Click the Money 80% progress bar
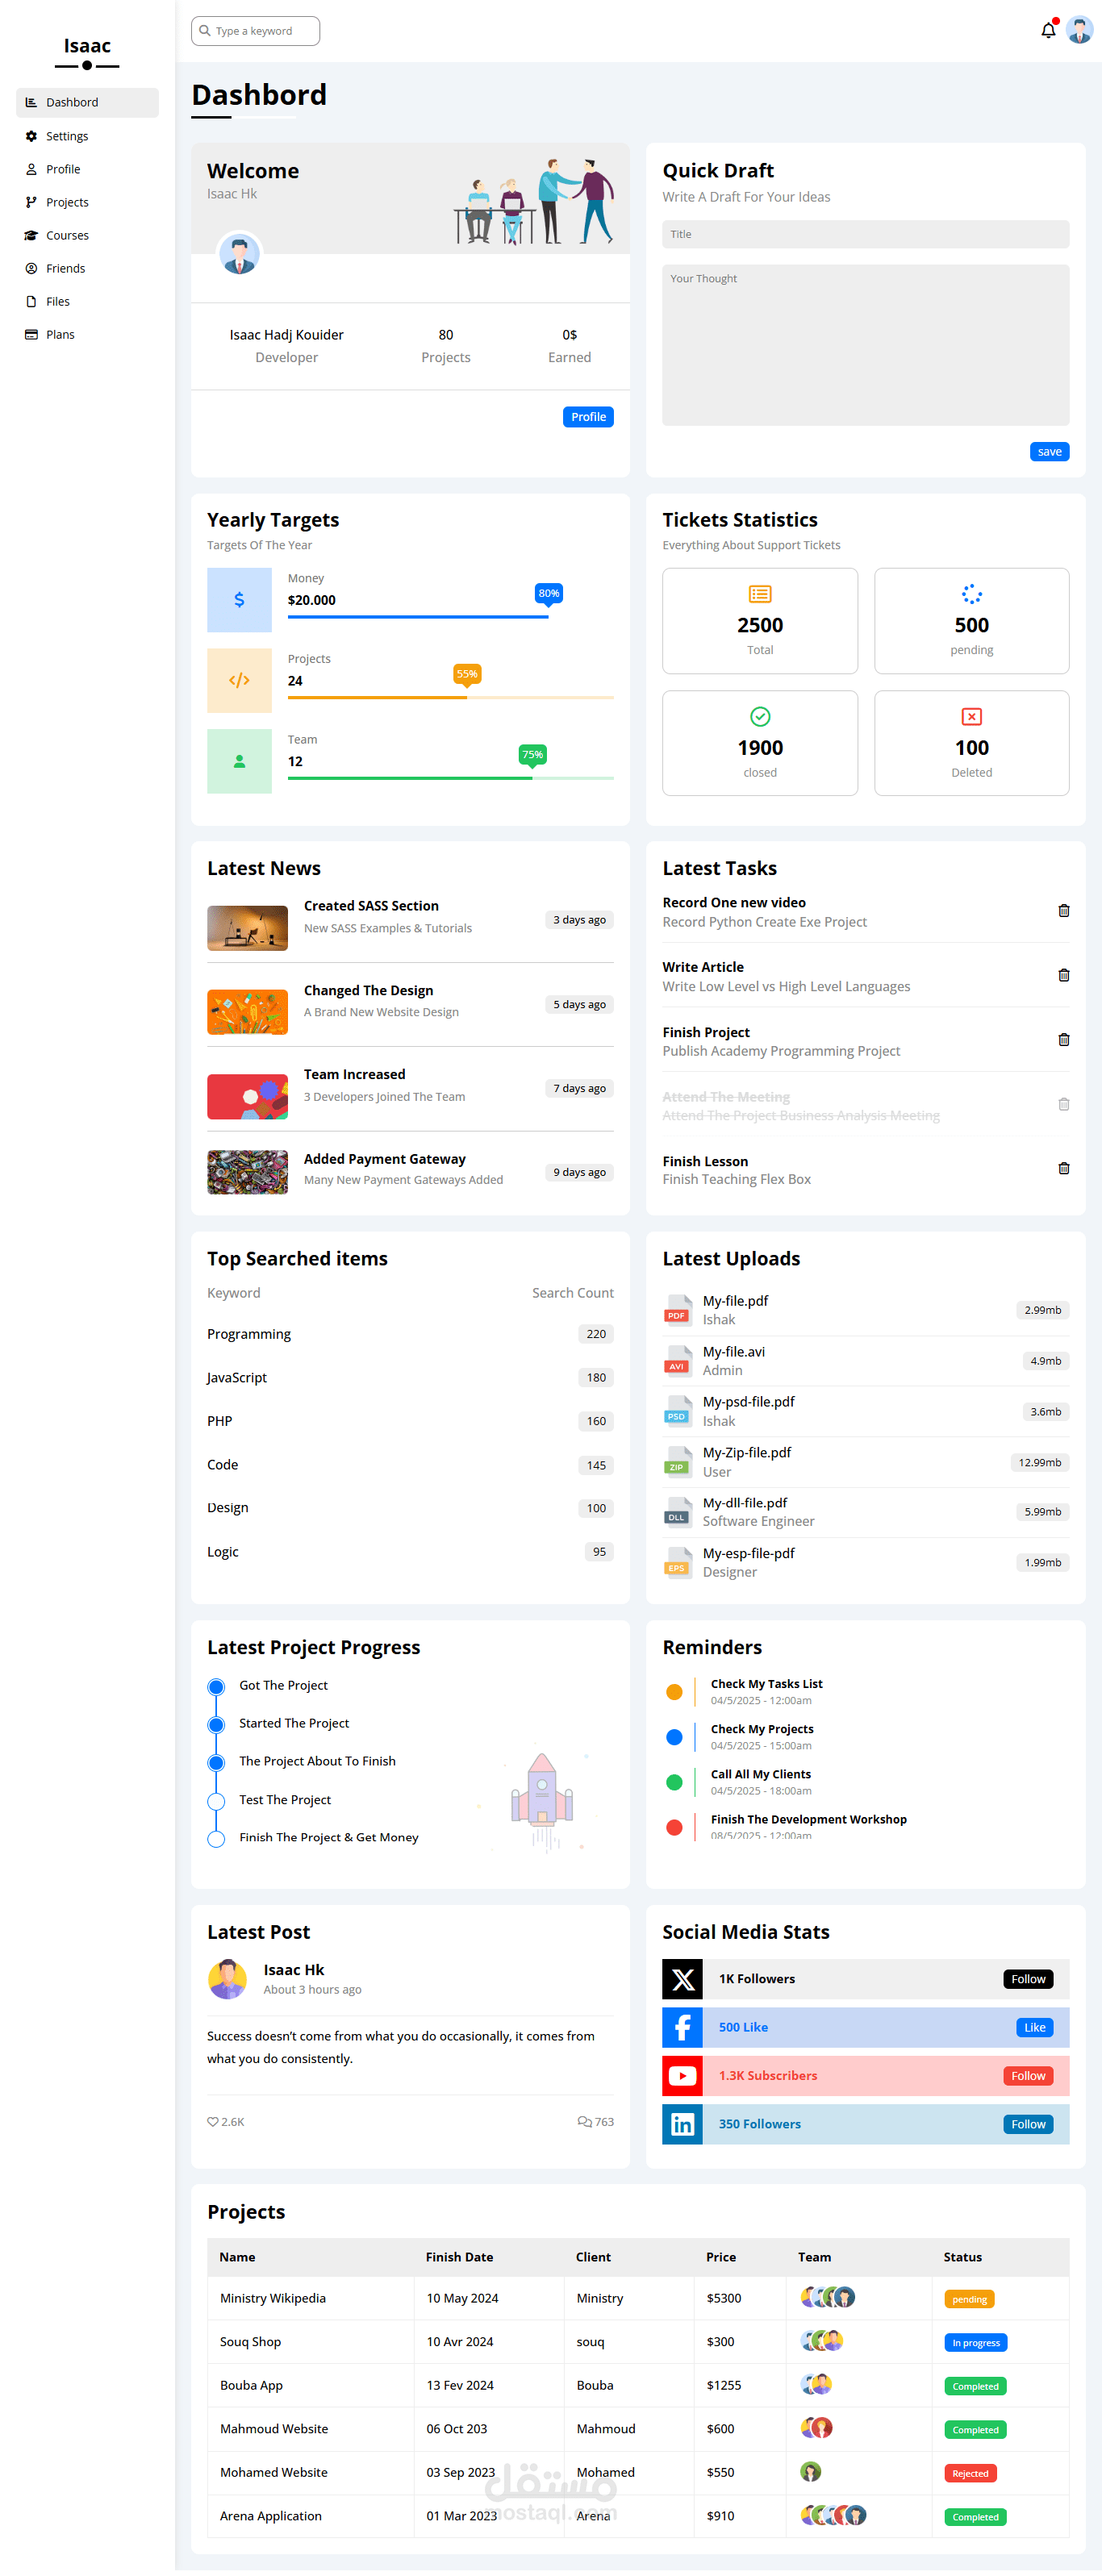This screenshot has width=1102, height=2576. [450, 616]
